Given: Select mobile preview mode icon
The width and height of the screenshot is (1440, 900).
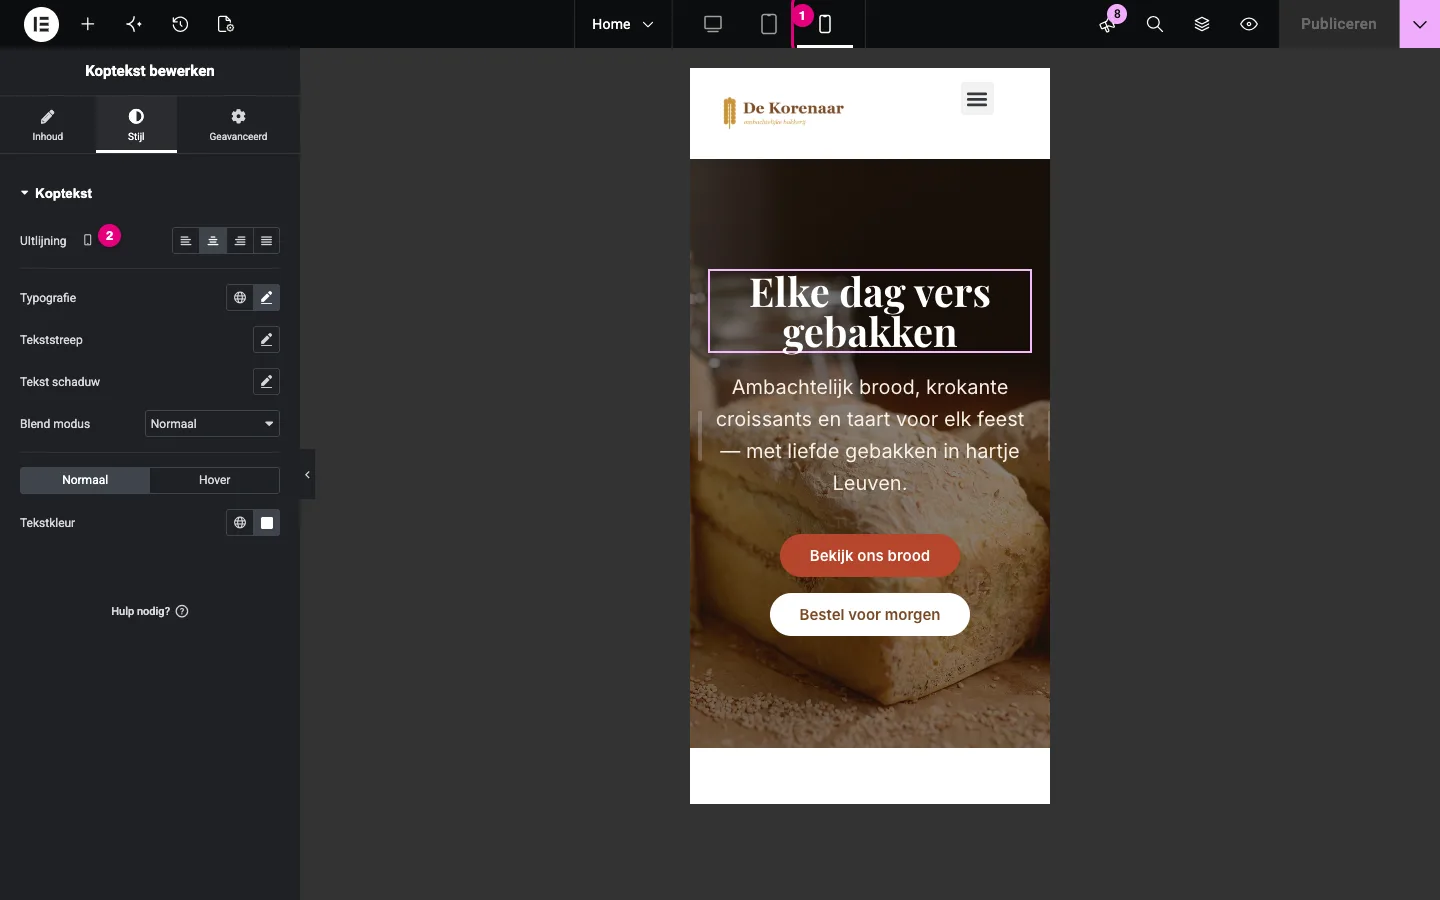Looking at the screenshot, I should [x=825, y=24].
